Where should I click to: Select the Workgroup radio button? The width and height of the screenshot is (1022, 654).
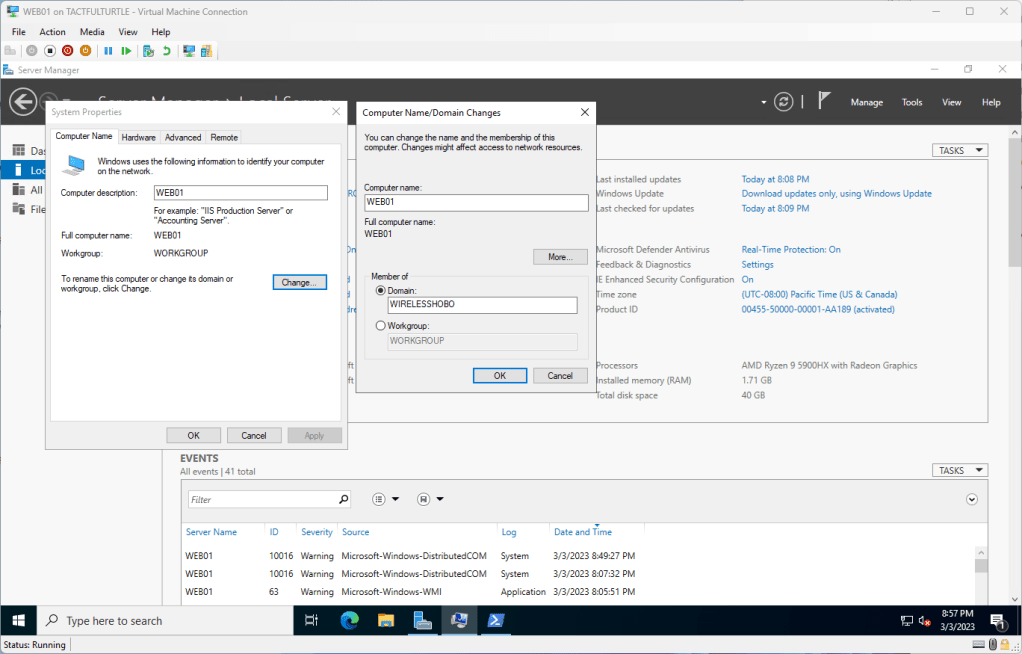pyautogui.click(x=380, y=326)
